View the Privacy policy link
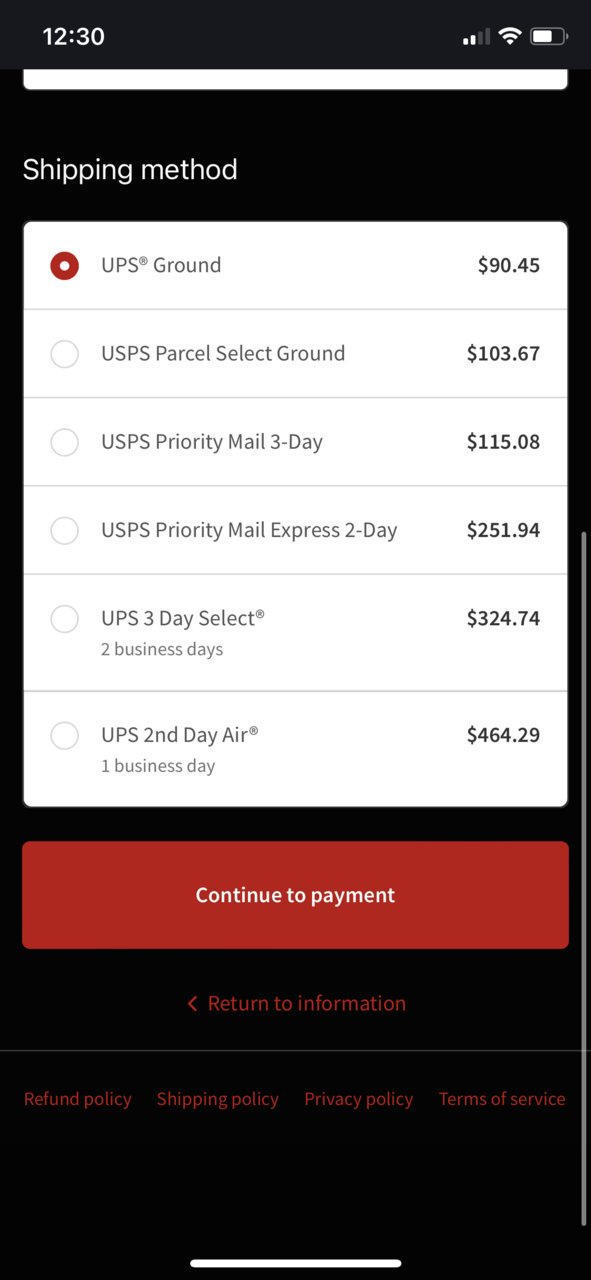Viewport: 591px width, 1280px height. 358,1099
